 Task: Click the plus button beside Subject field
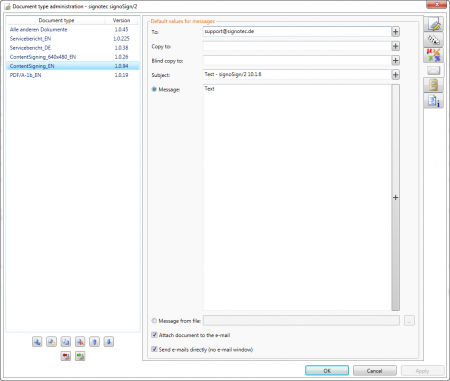(x=395, y=75)
